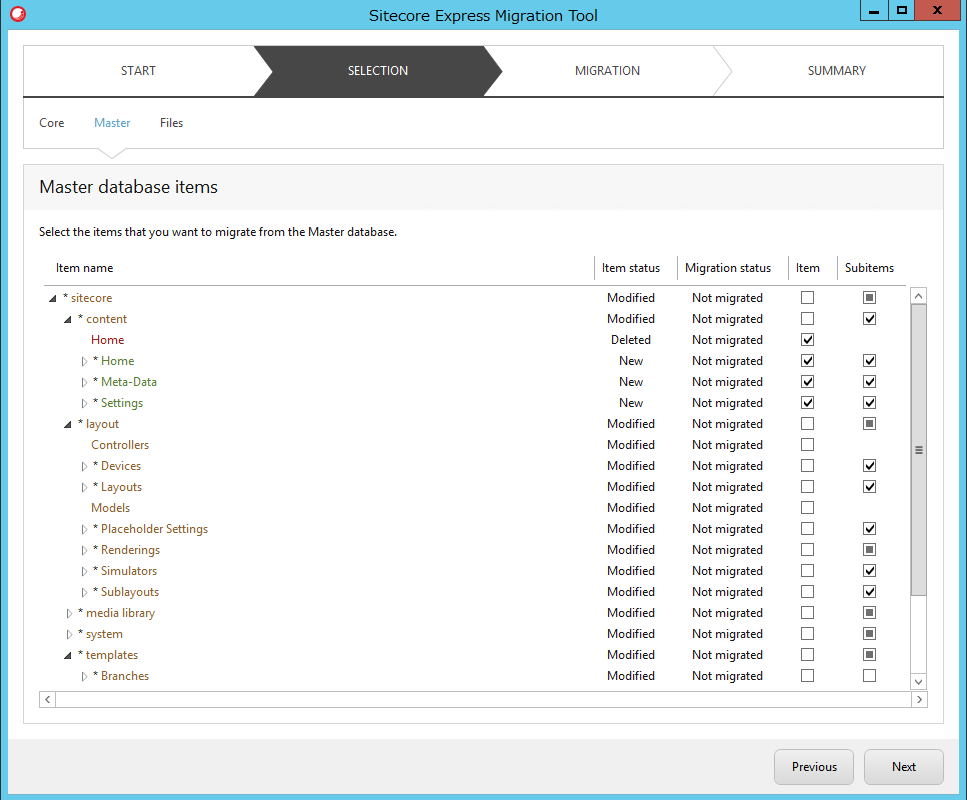Screen dimensions: 967x800
Task: Collapse the content node
Action: pyautogui.click(x=68, y=320)
